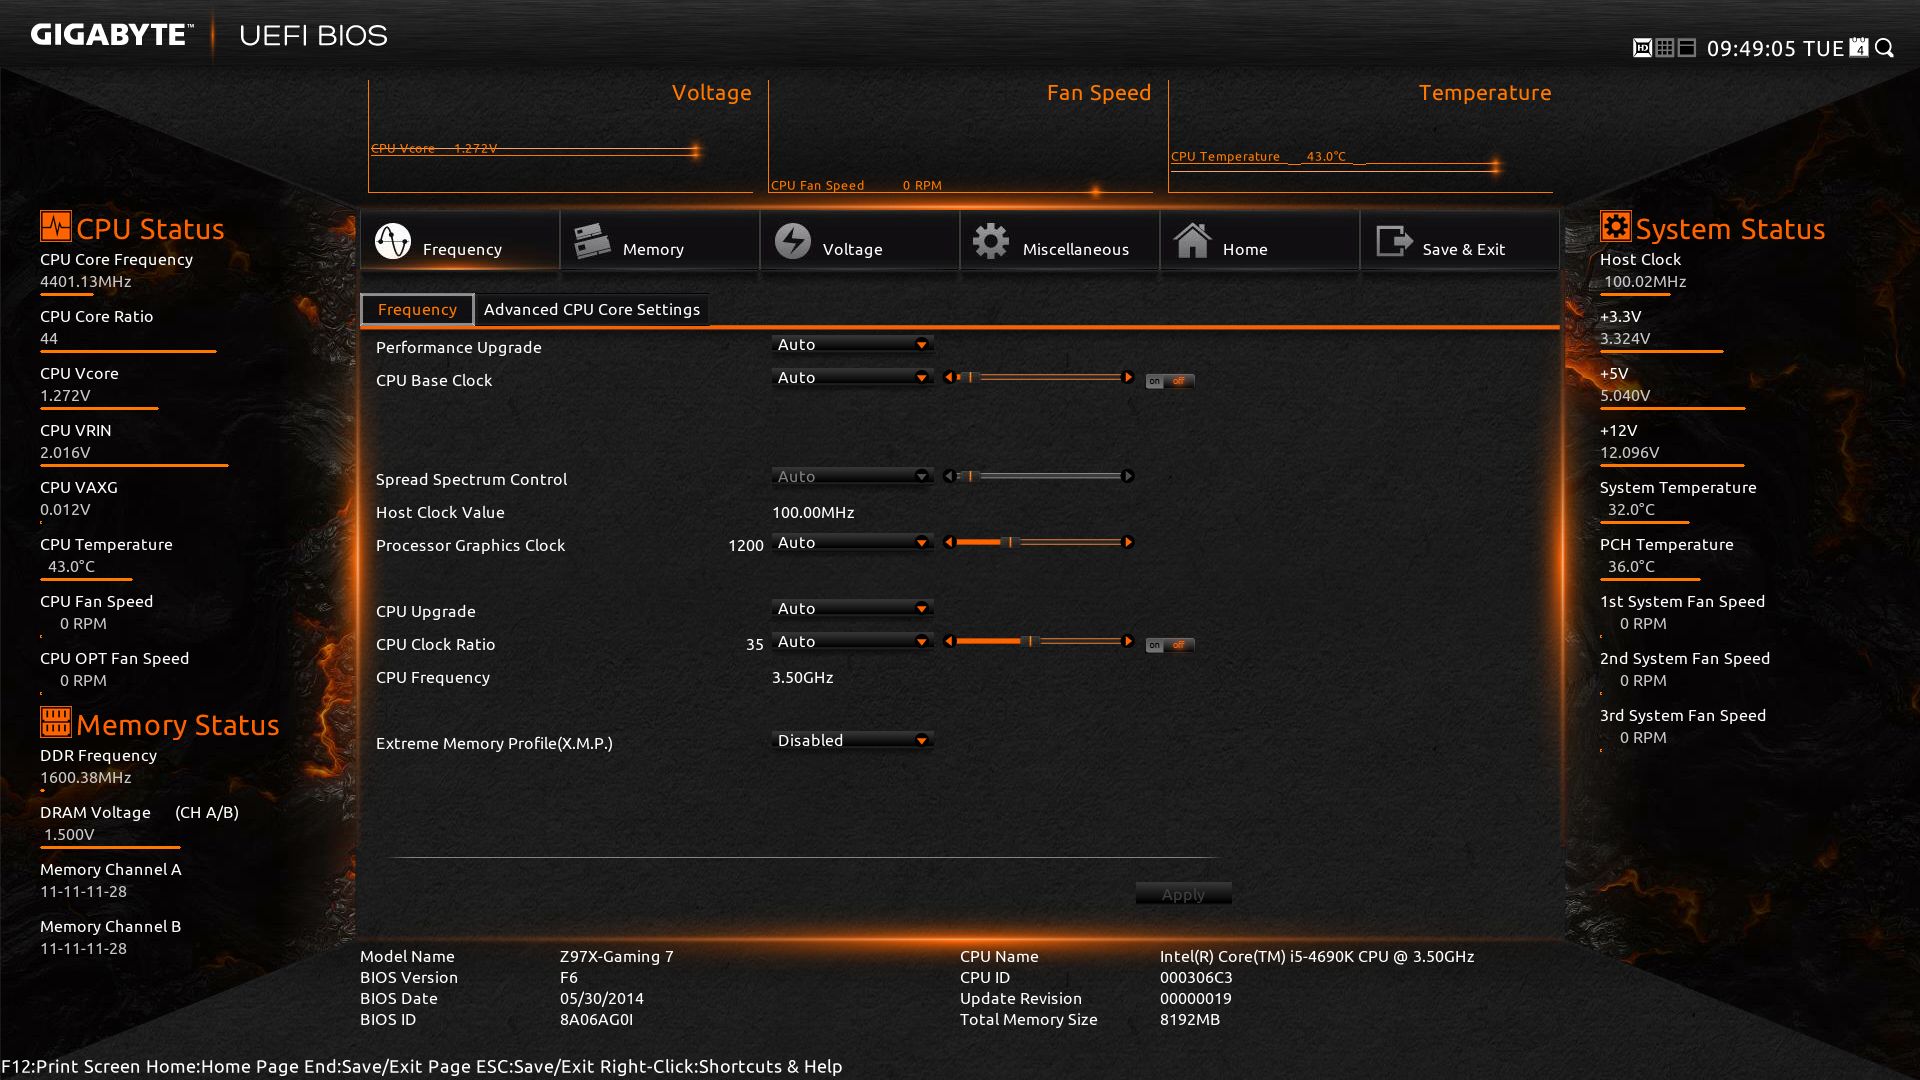The height and width of the screenshot is (1080, 1920).
Task: Click the CPU Frequency 3.50GHz value
Action: click(x=802, y=677)
